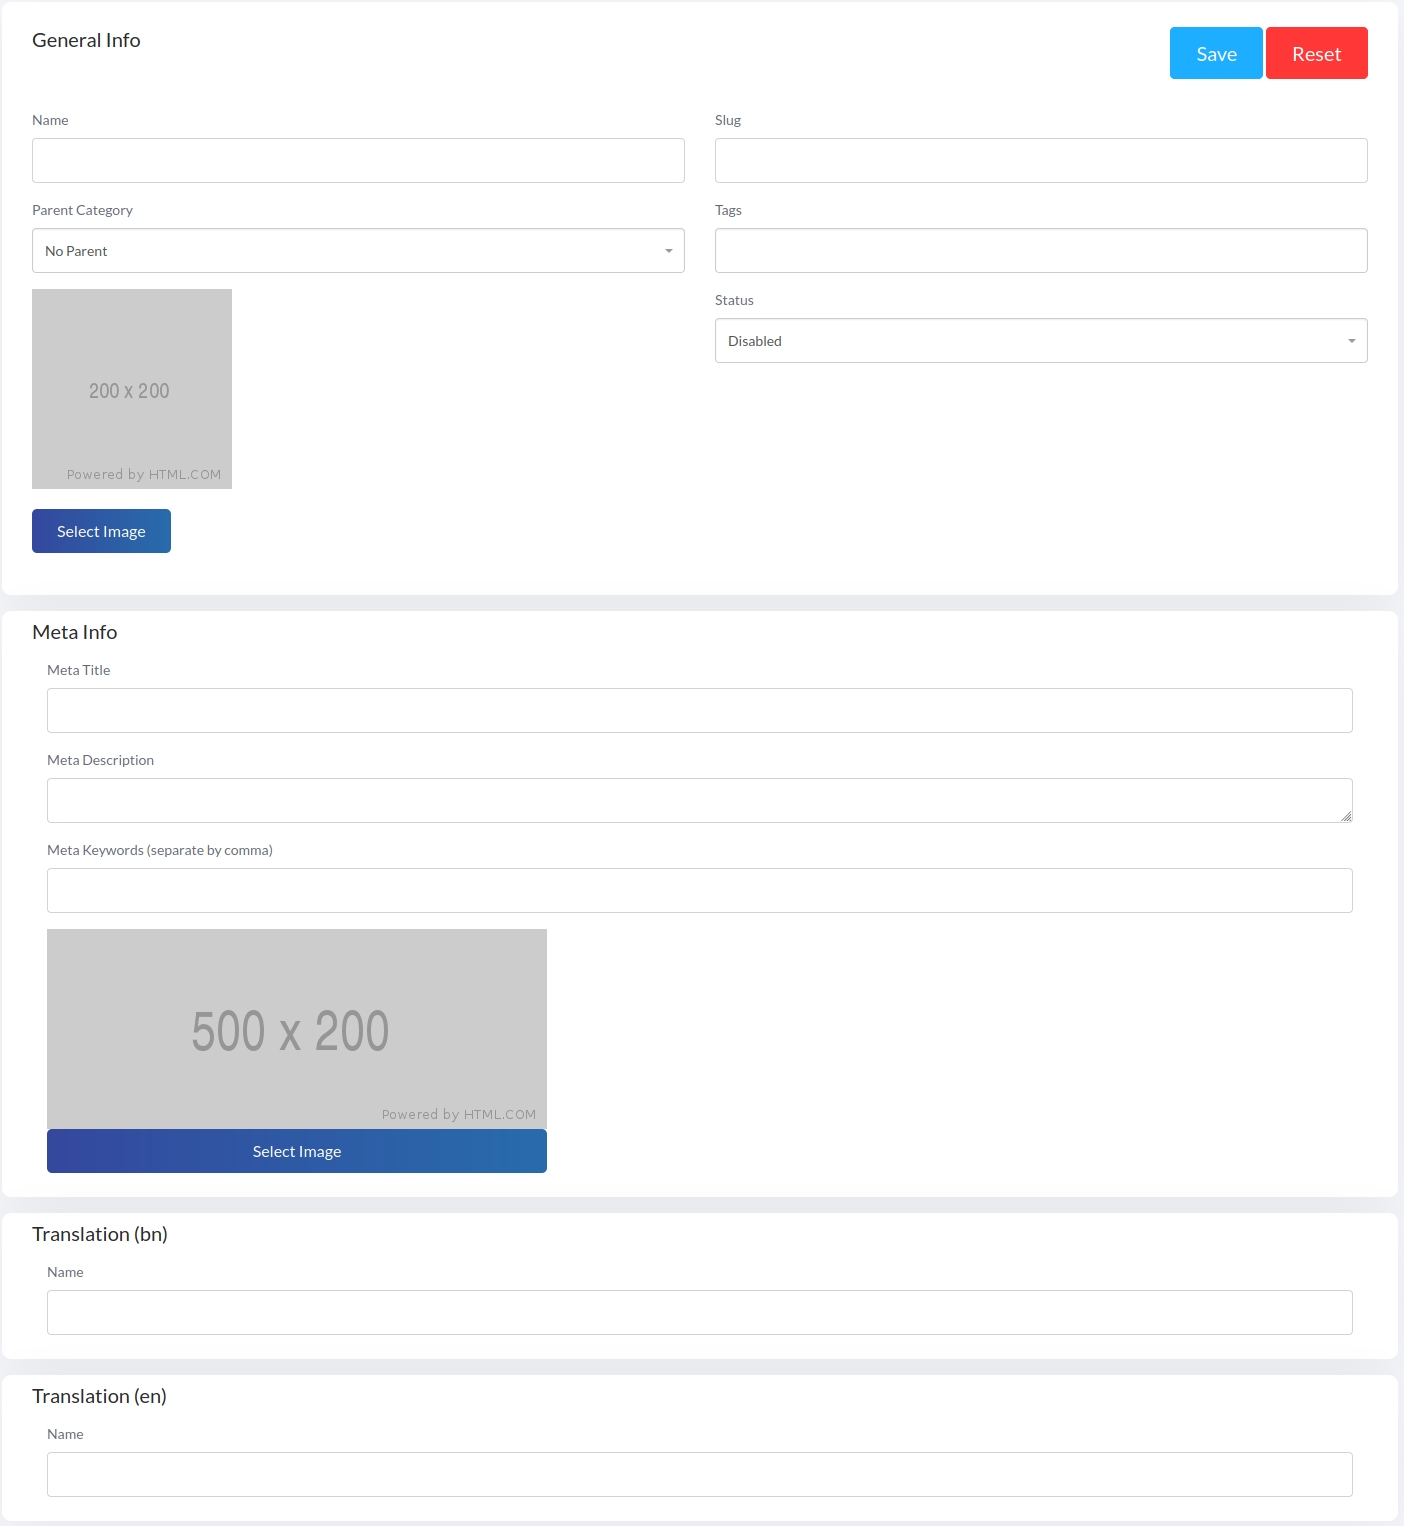Focus the Name field under Translation (bn)

click(699, 1313)
